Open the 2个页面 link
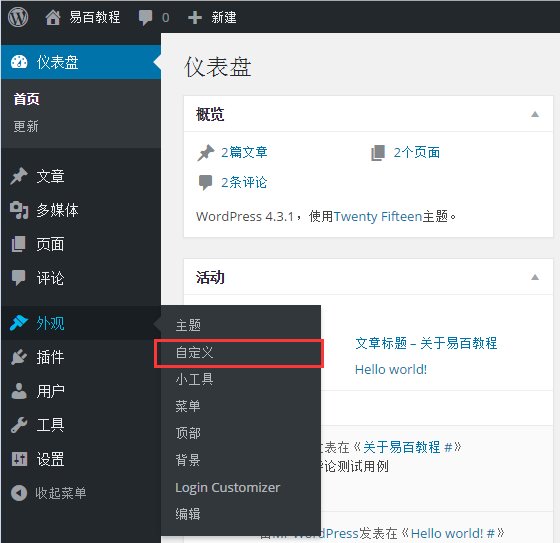This screenshot has width=560, height=543. [x=417, y=153]
